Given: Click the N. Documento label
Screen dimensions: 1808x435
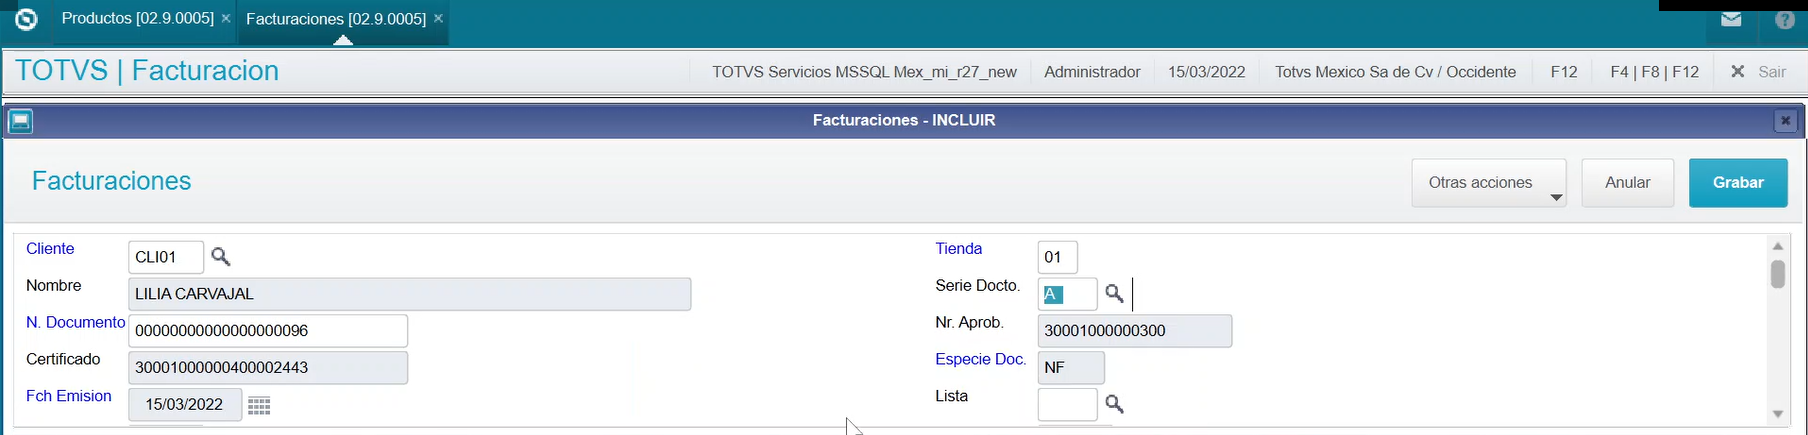Looking at the screenshot, I should pos(75,323).
